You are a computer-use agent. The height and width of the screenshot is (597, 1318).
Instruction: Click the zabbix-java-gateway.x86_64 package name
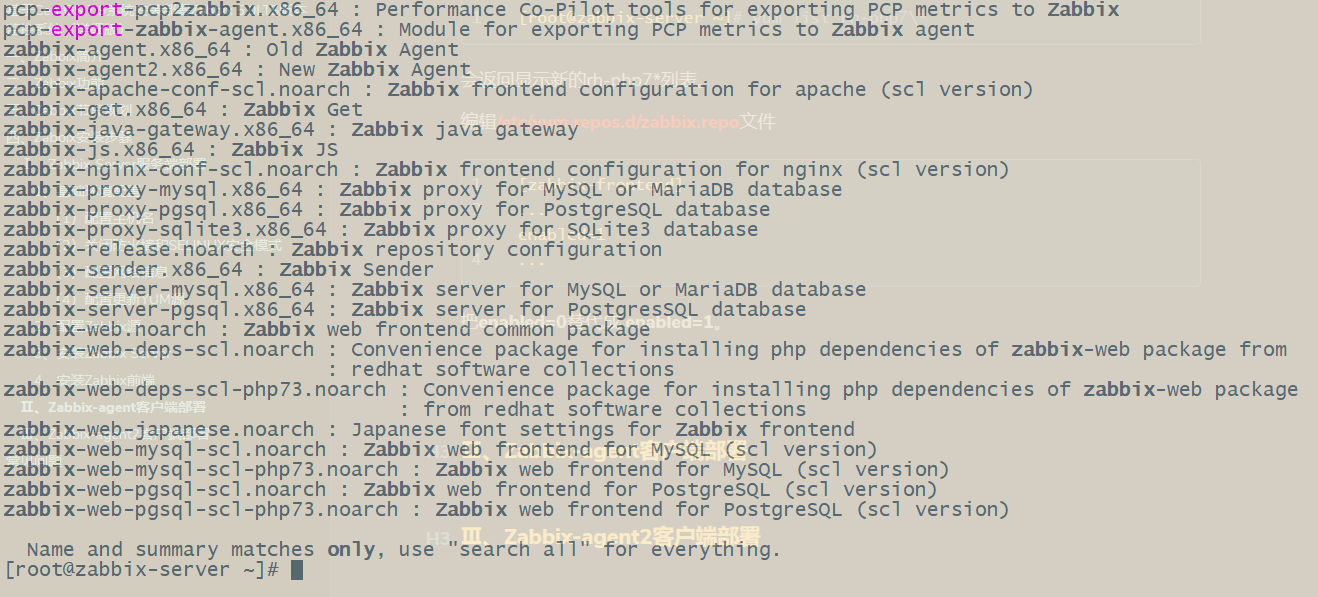(158, 130)
